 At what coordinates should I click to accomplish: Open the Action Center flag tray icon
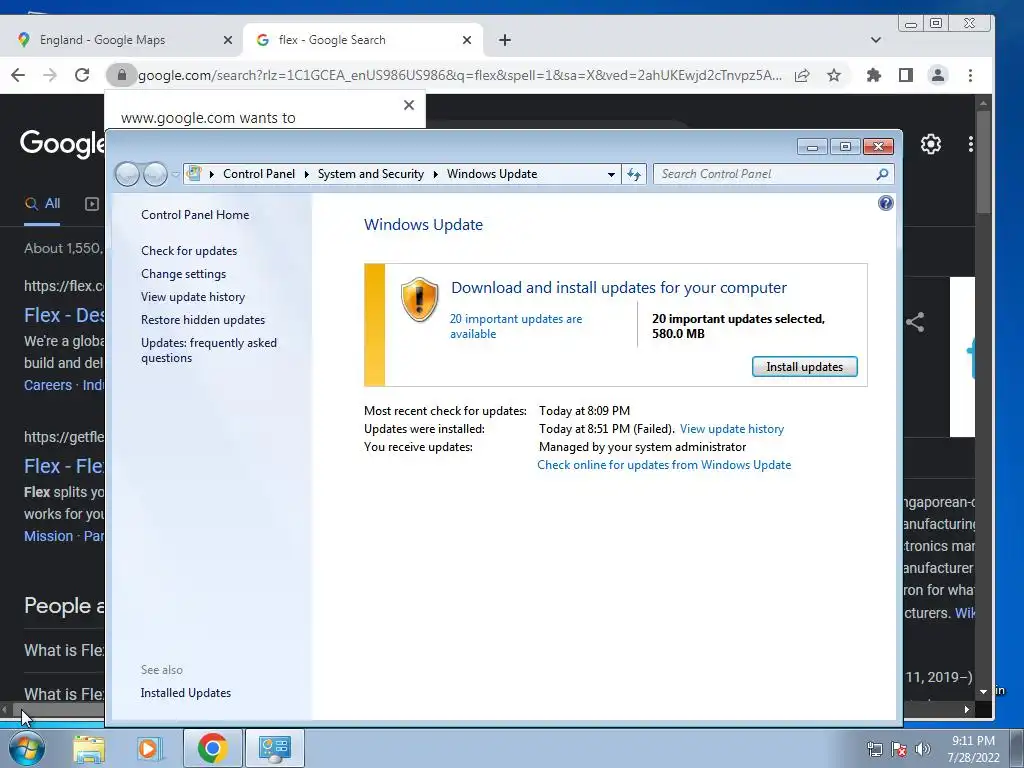[899, 749]
